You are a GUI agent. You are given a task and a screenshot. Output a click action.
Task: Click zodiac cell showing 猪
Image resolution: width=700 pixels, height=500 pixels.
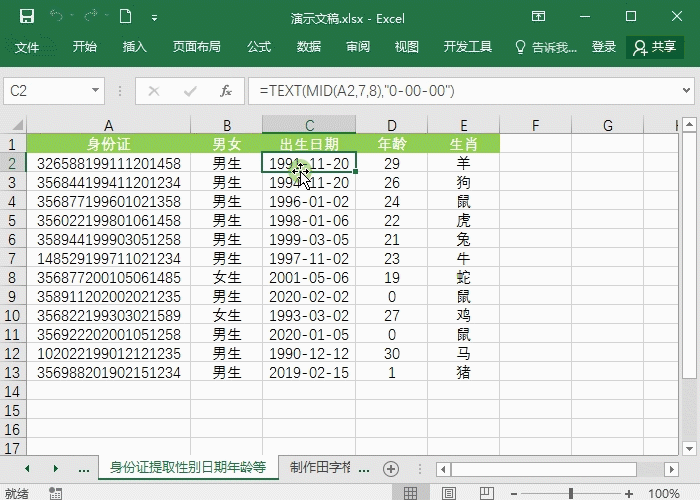463,372
